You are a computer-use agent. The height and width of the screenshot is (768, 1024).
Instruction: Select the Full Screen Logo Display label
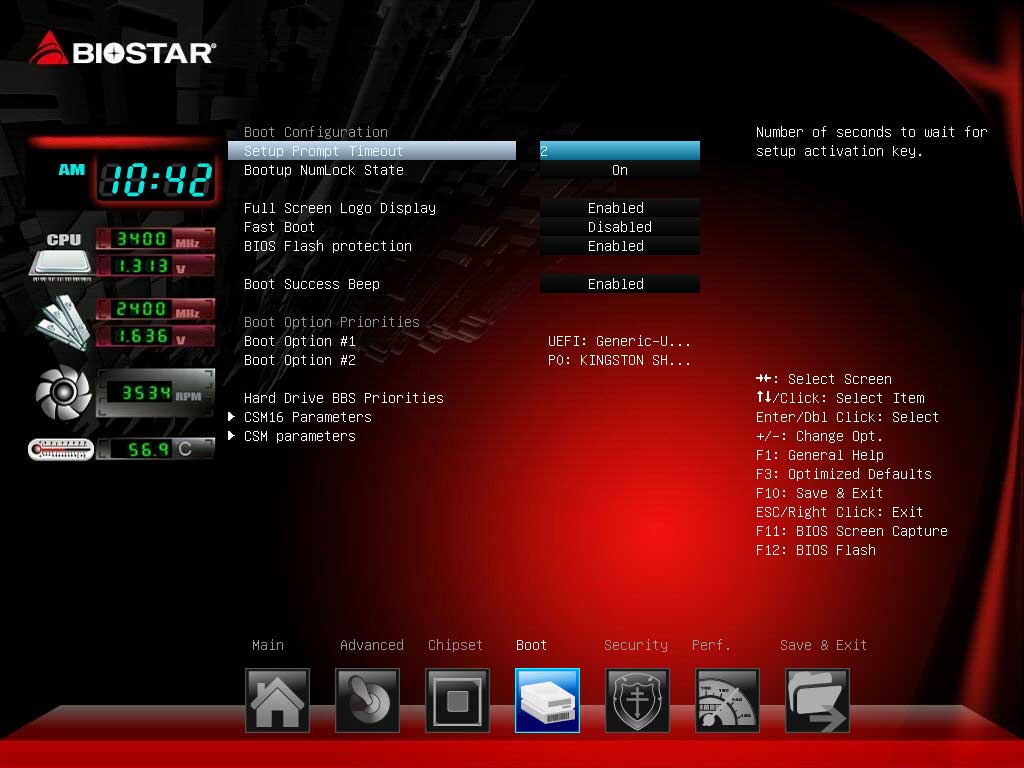[x=340, y=208]
